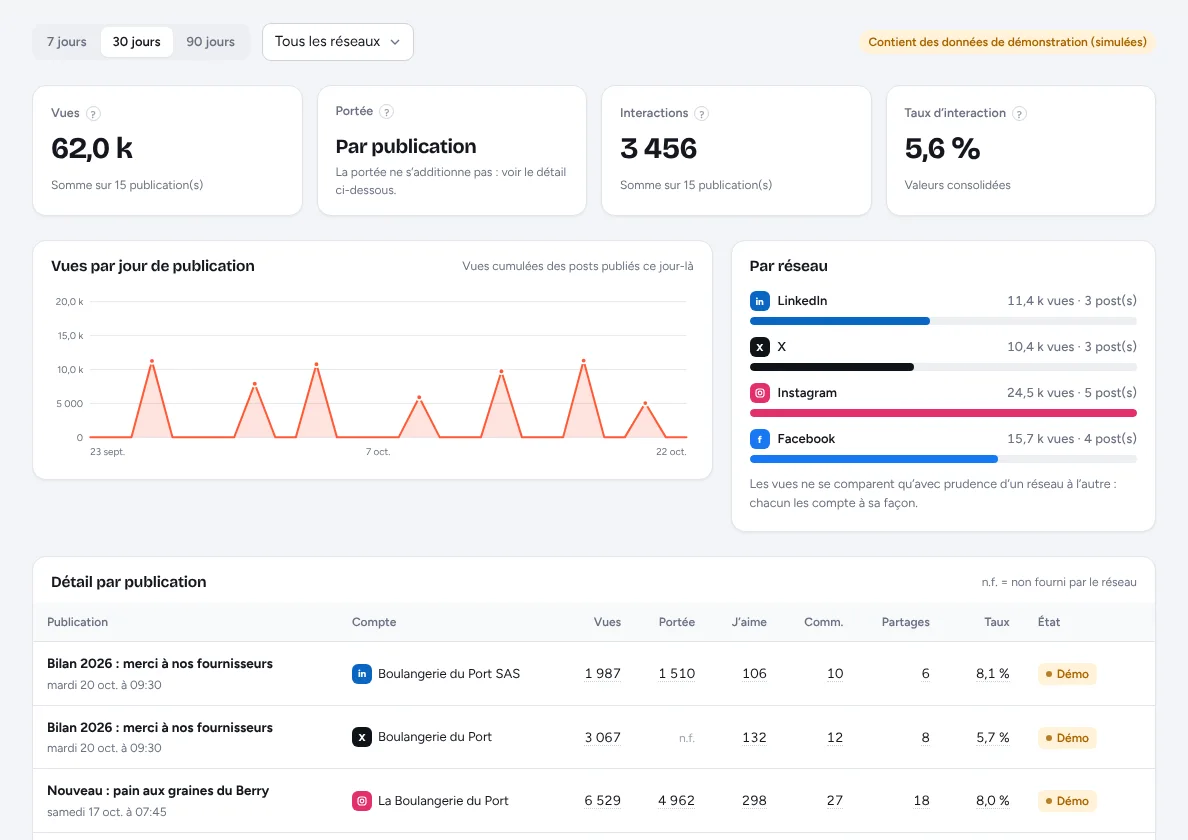Open the post 'Nouveau : pain aux graines du Berry'
1188x840 pixels.
click(158, 791)
